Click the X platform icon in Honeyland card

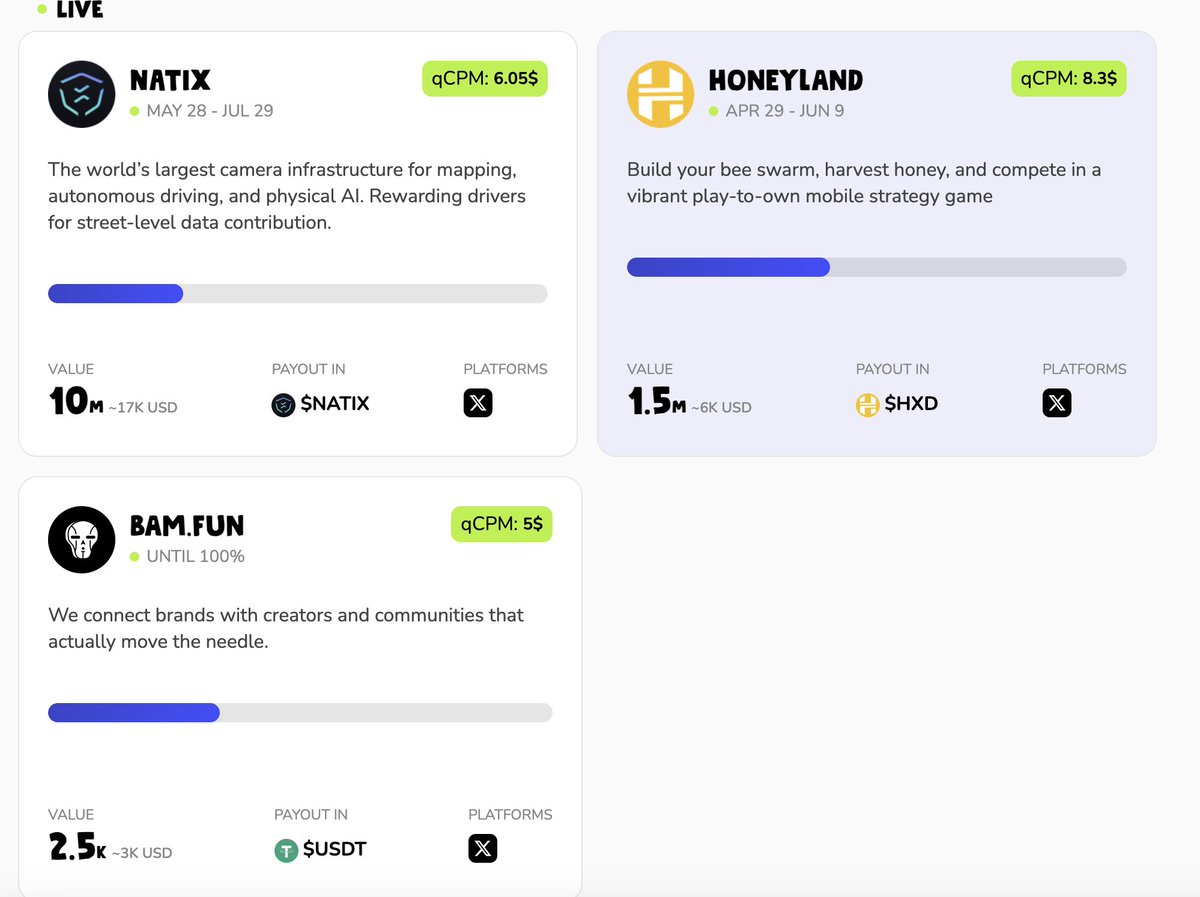[x=1057, y=403]
